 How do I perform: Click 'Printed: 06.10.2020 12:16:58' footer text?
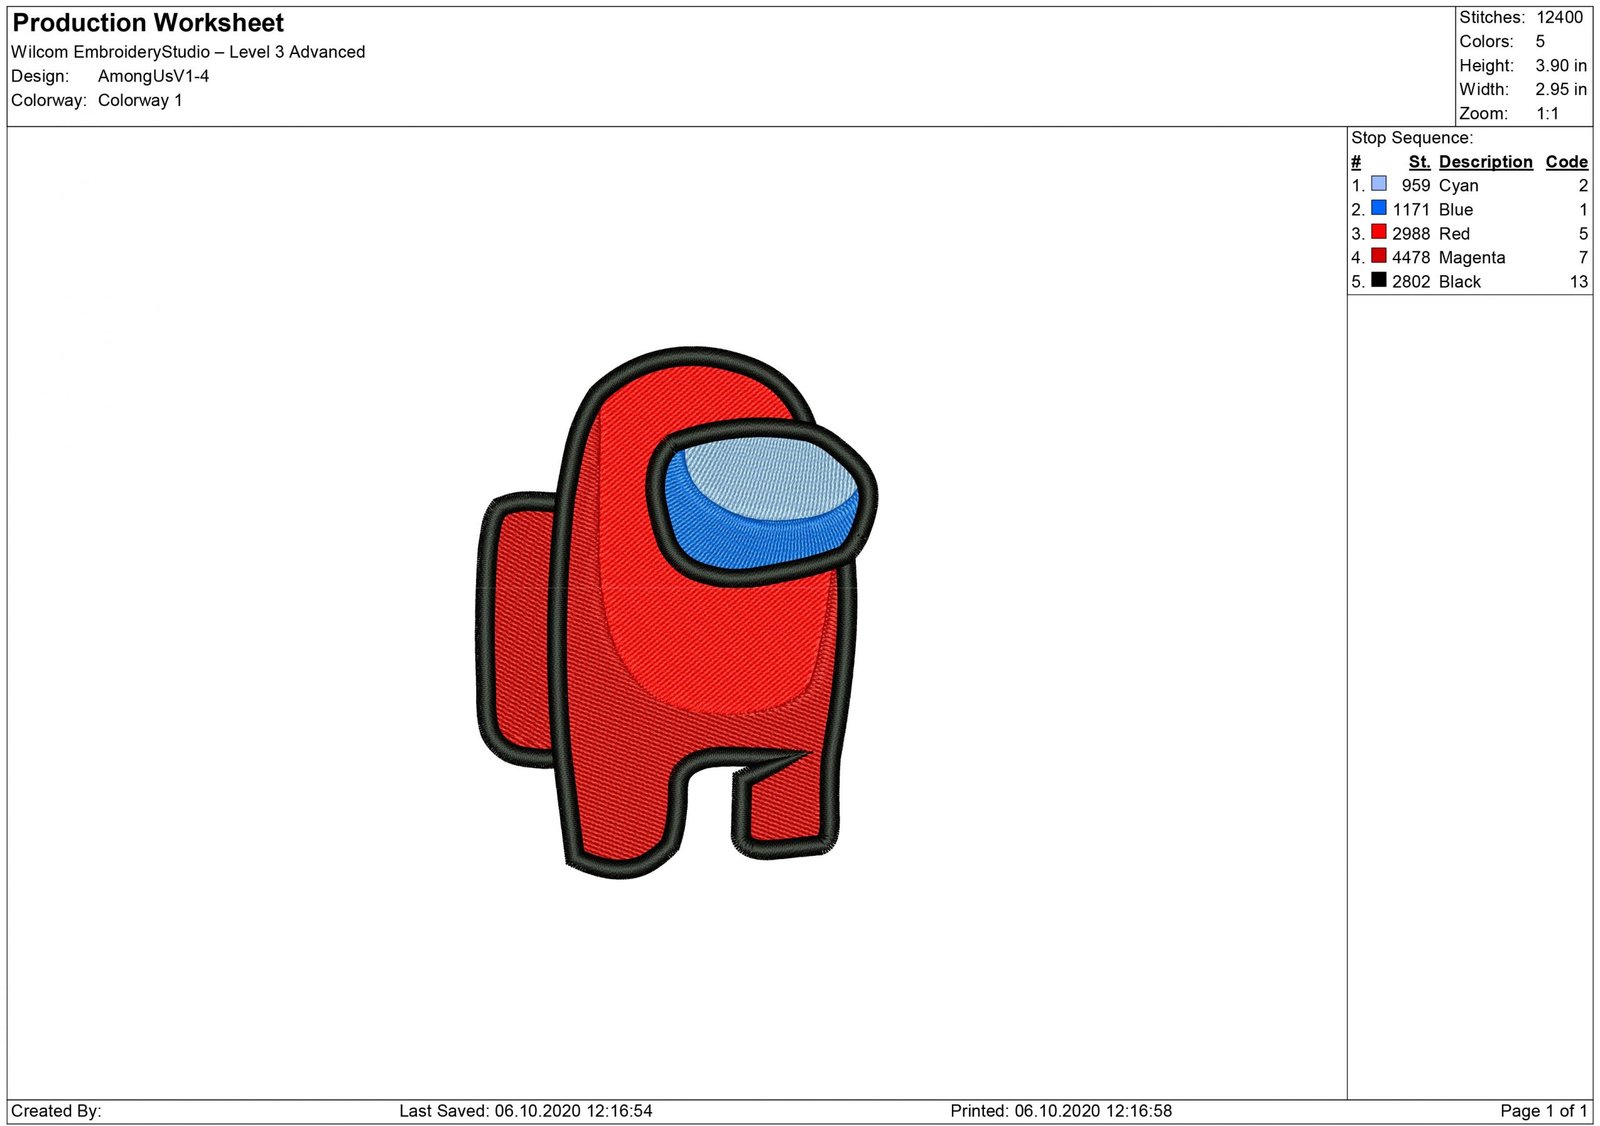pyautogui.click(x=1061, y=1111)
